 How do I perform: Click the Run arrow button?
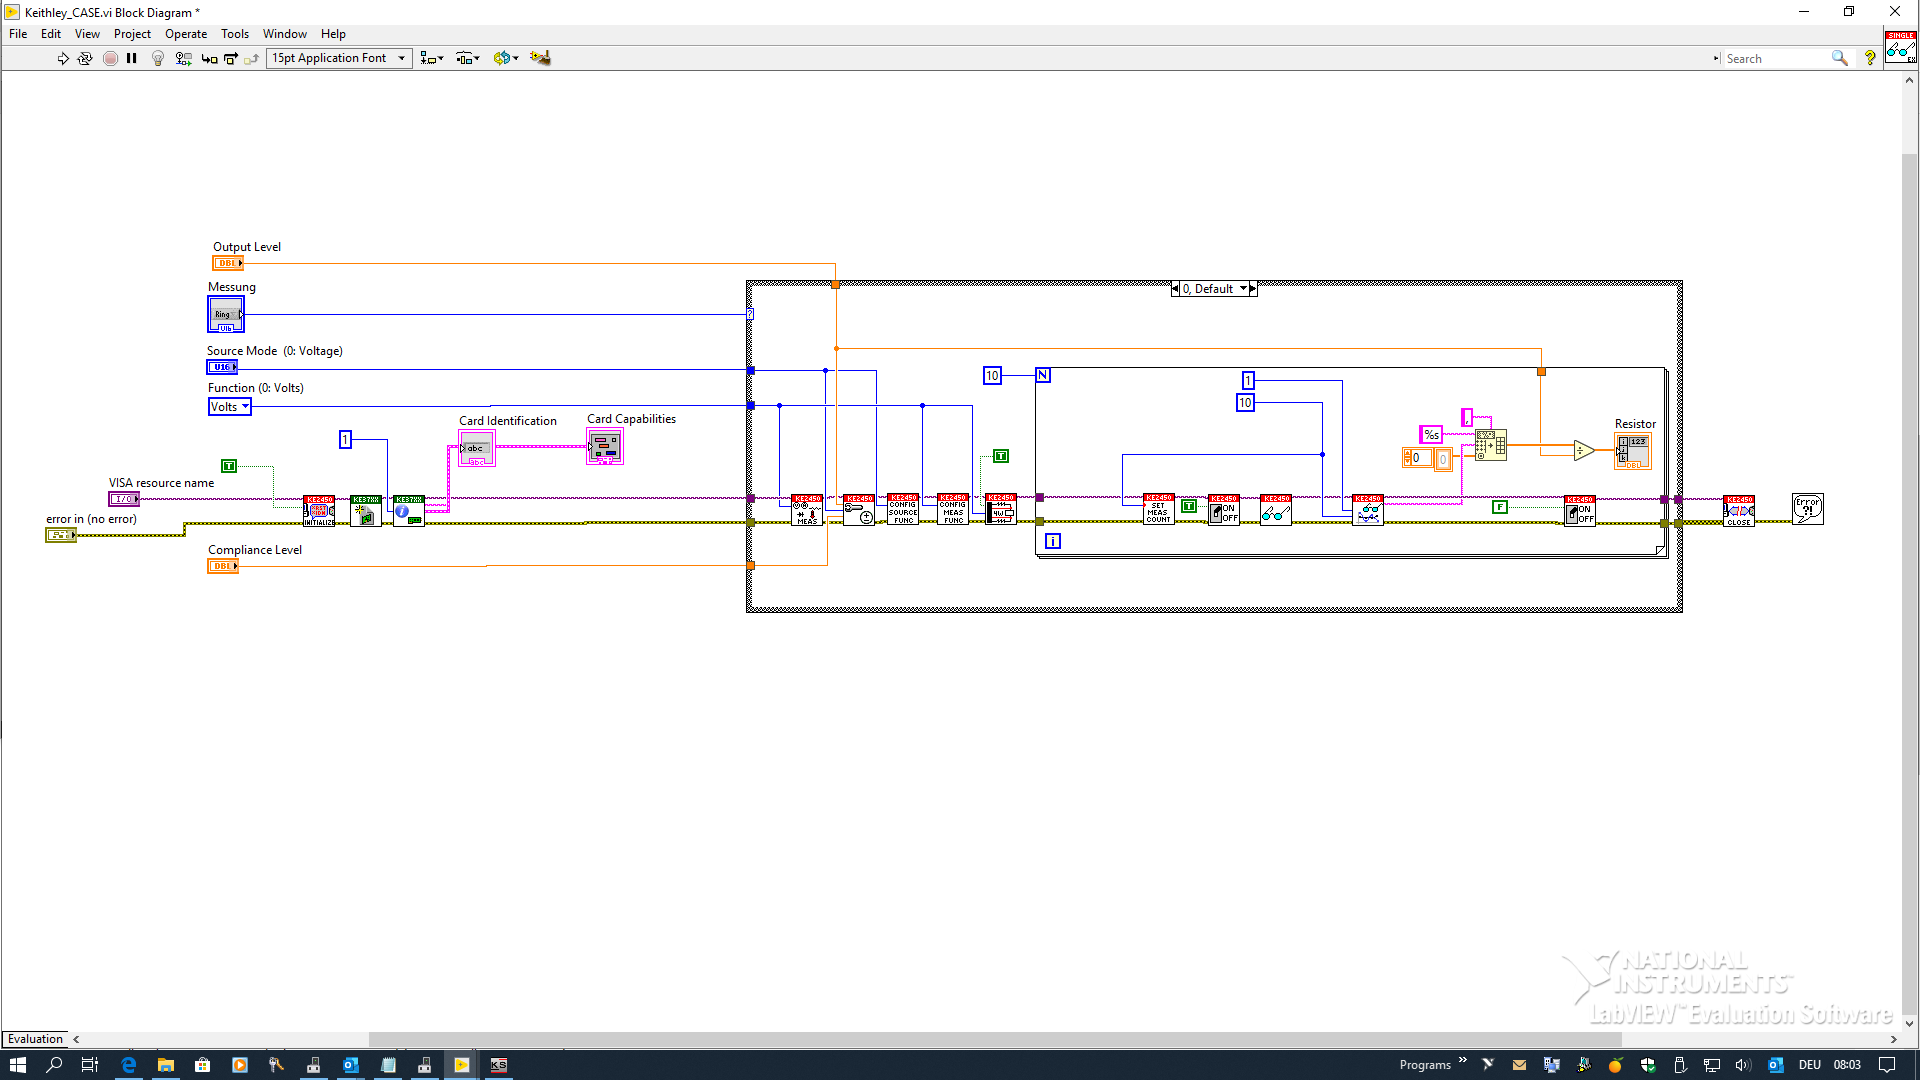(63, 58)
